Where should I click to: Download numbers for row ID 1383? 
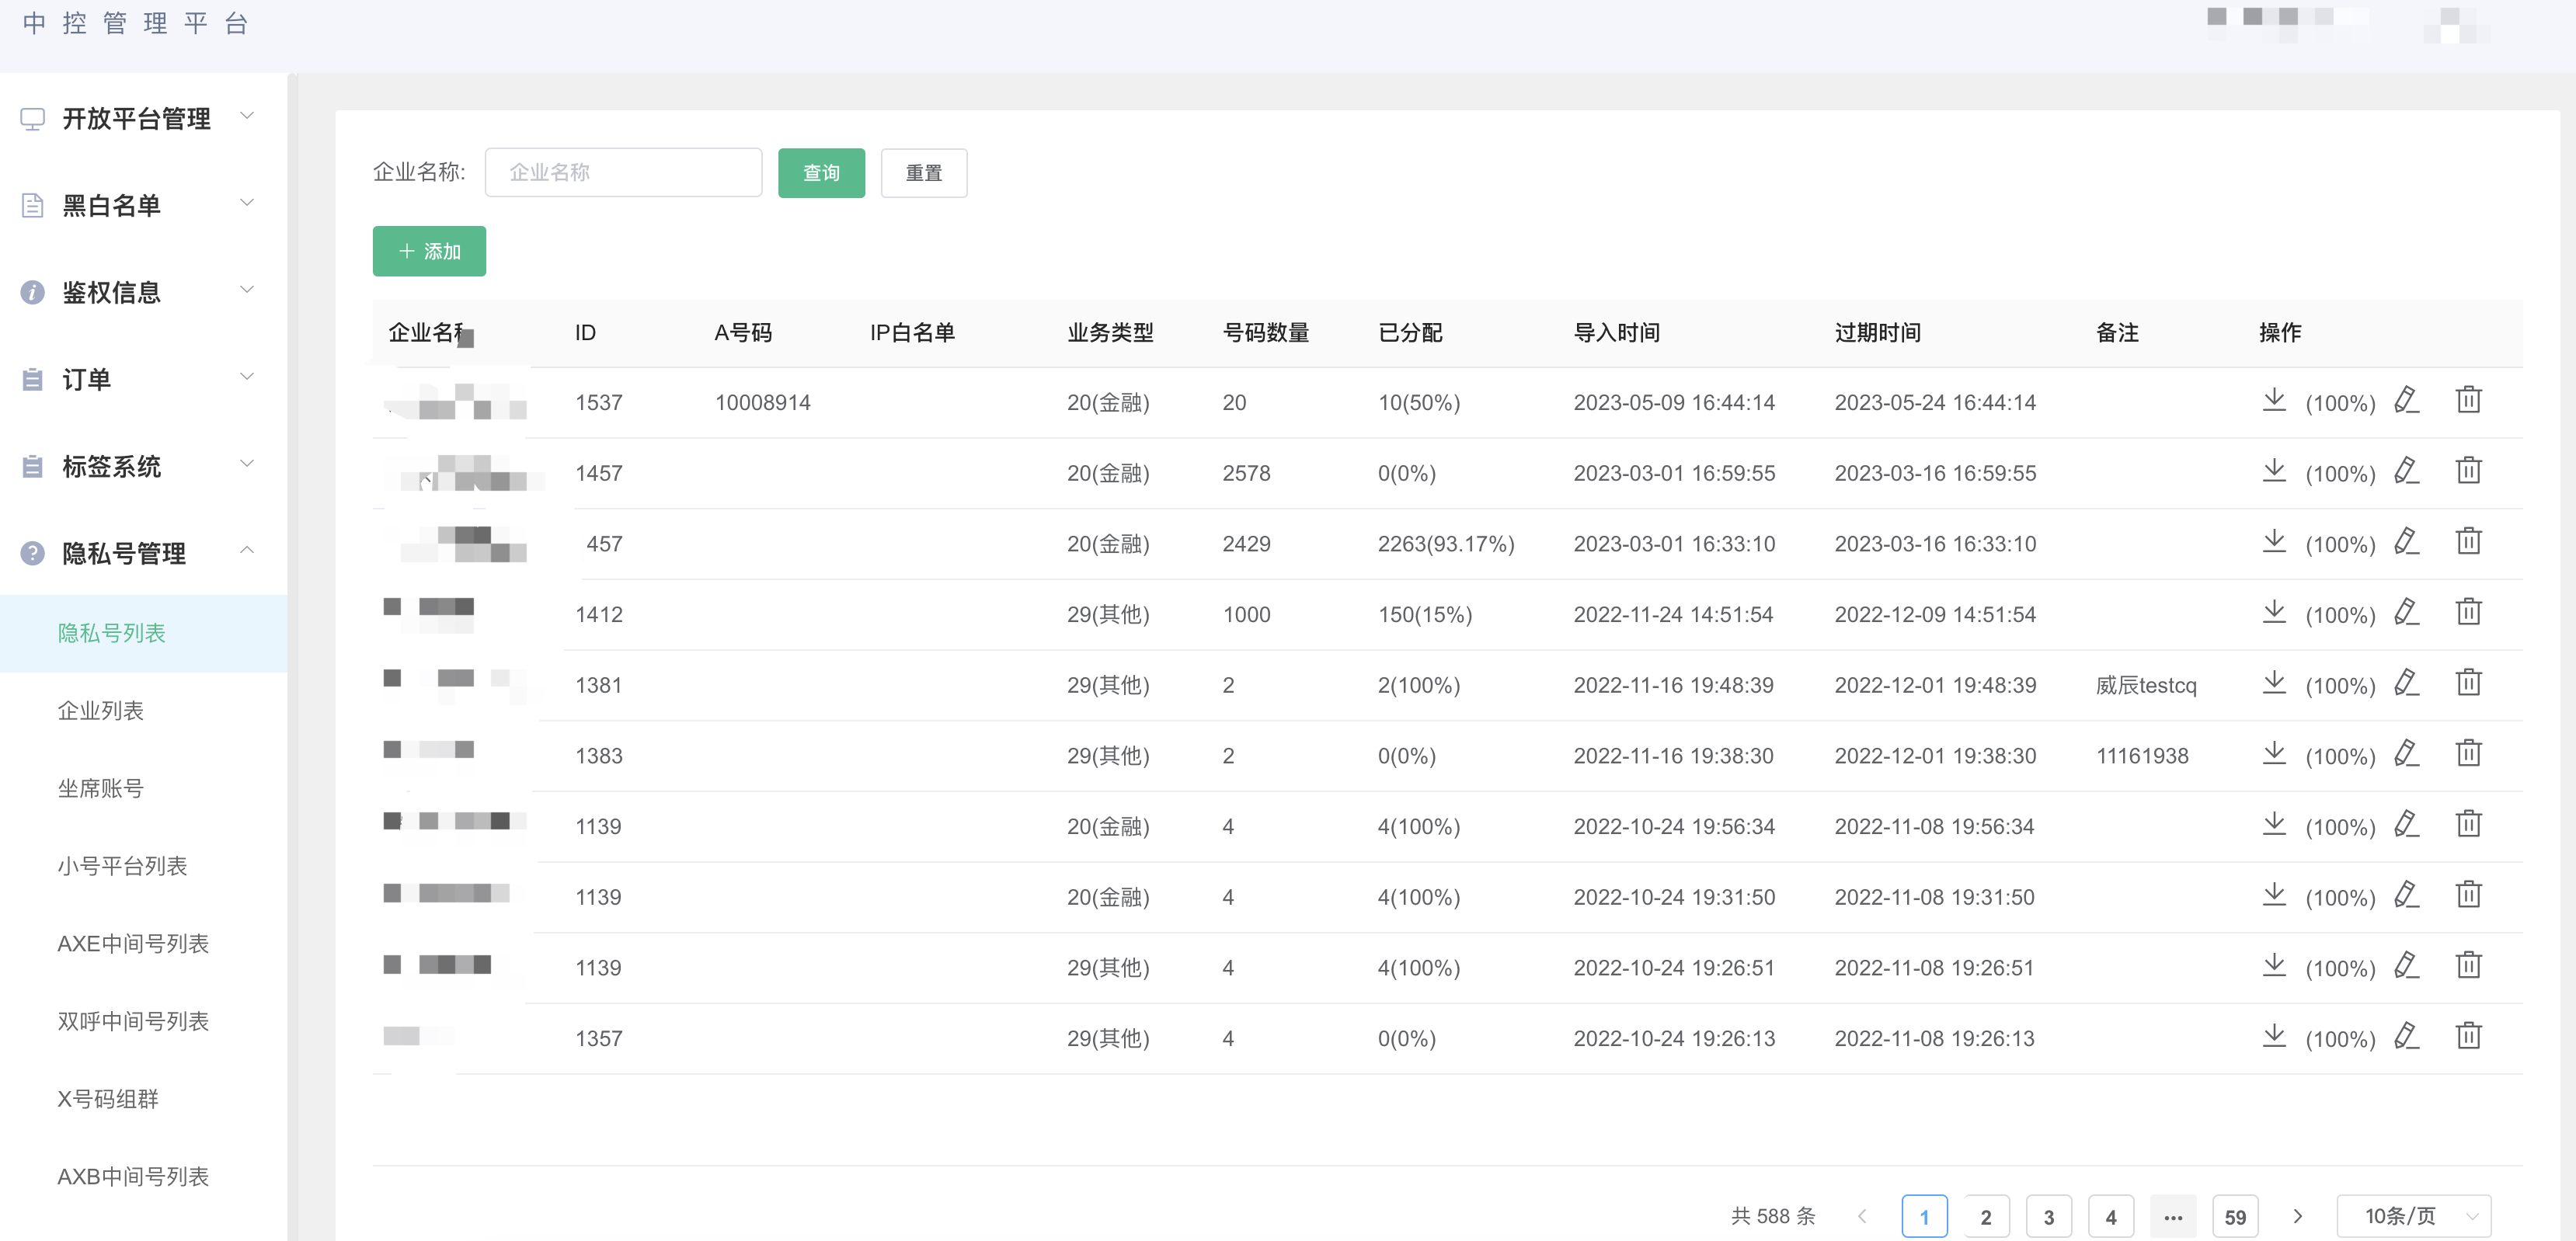tap(2274, 754)
